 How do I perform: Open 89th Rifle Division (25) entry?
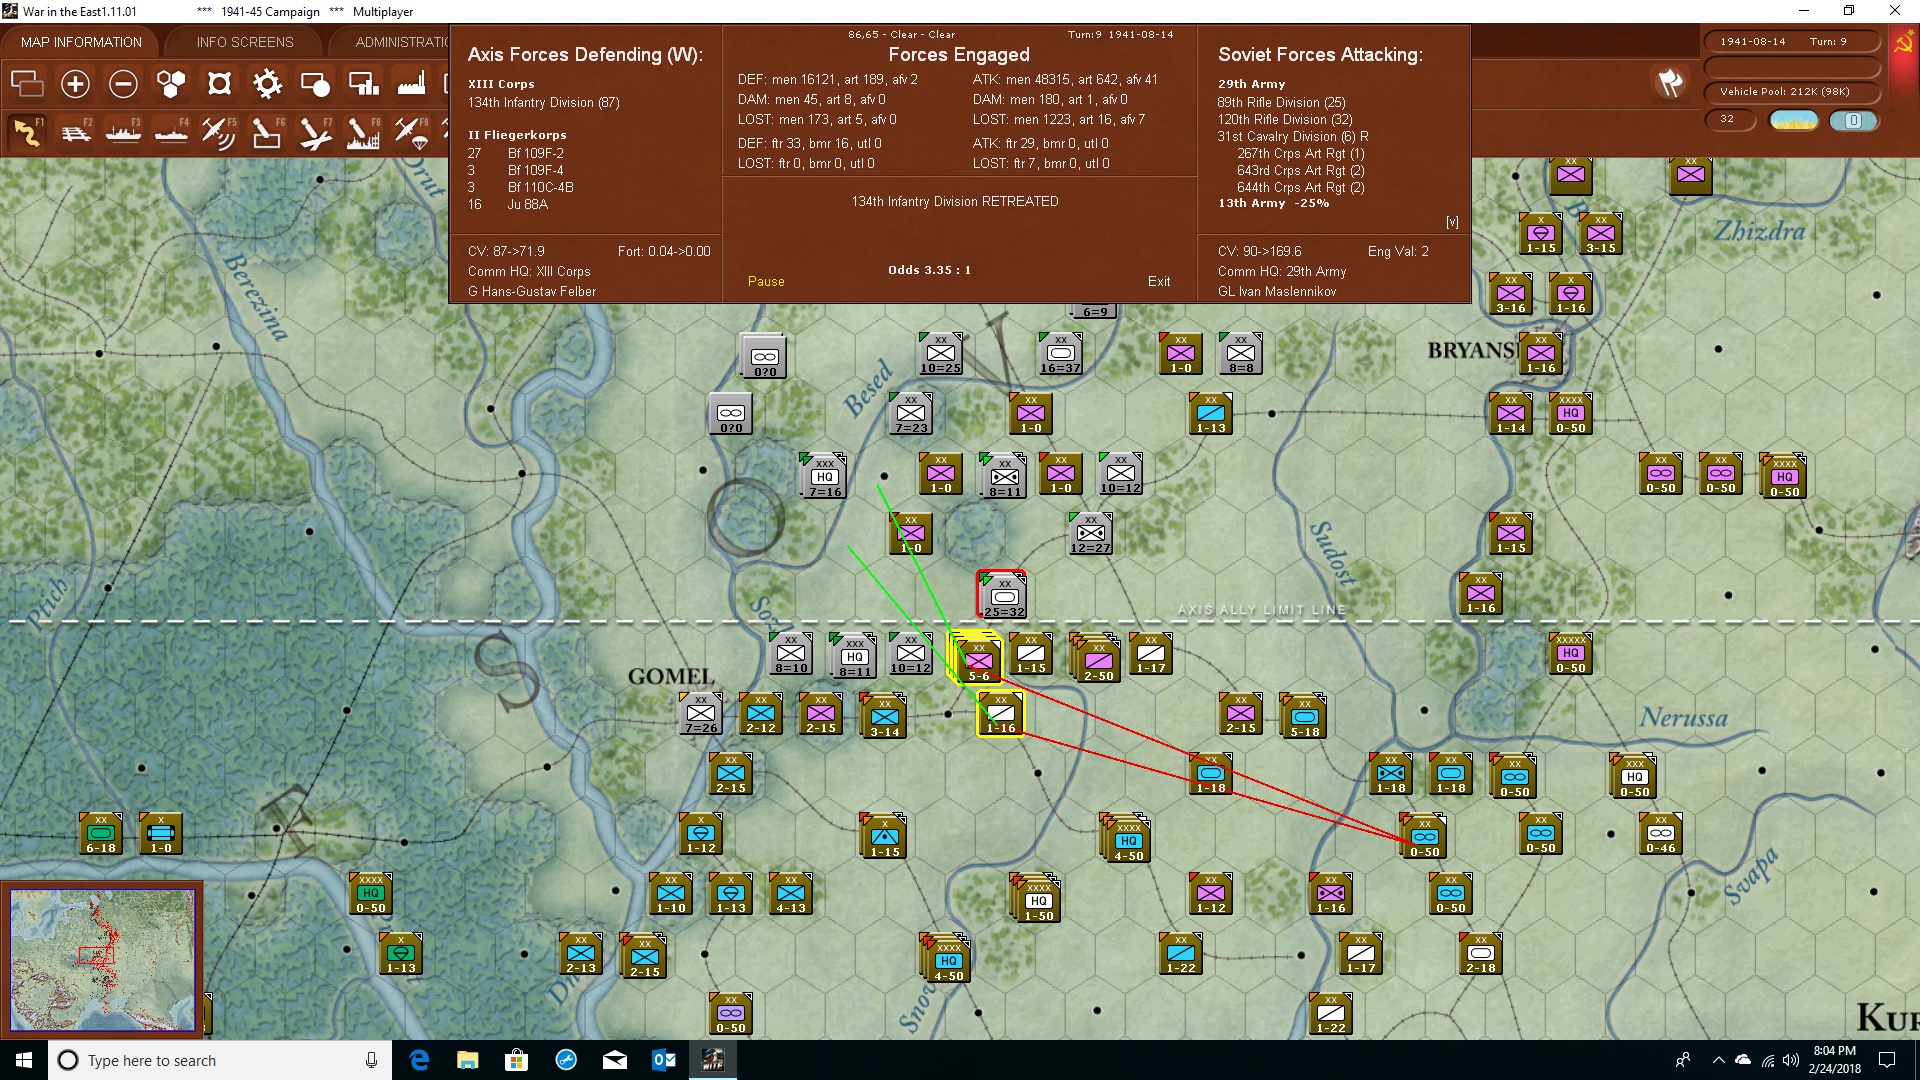coord(1281,102)
